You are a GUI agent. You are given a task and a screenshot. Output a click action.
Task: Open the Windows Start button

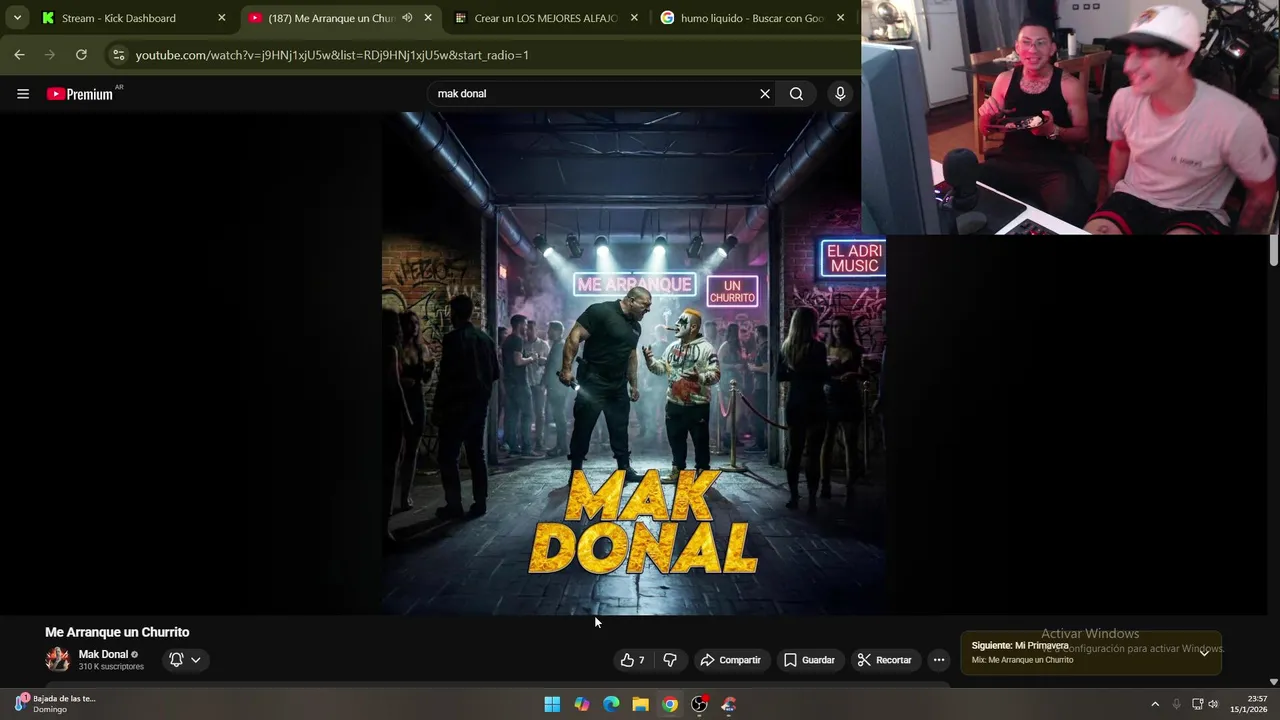552,704
